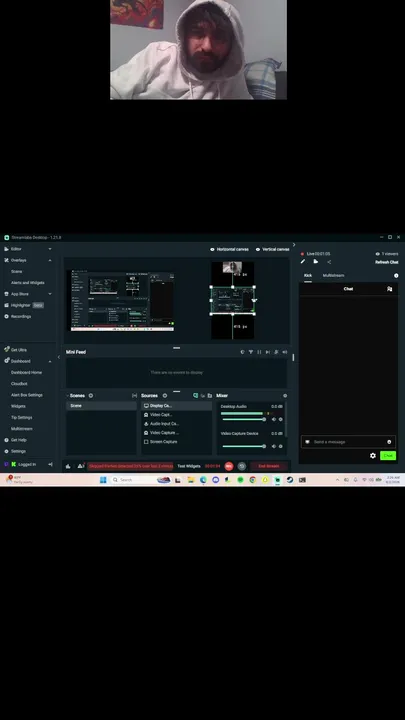Click the highlighted green icon in Sources header
The height and width of the screenshot is (720, 405).
click(195, 395)
